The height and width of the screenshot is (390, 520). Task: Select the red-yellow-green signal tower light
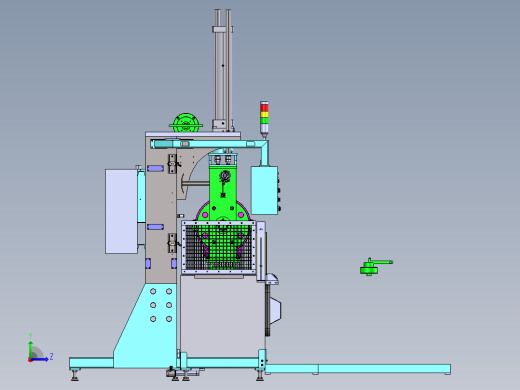[264, 120]
